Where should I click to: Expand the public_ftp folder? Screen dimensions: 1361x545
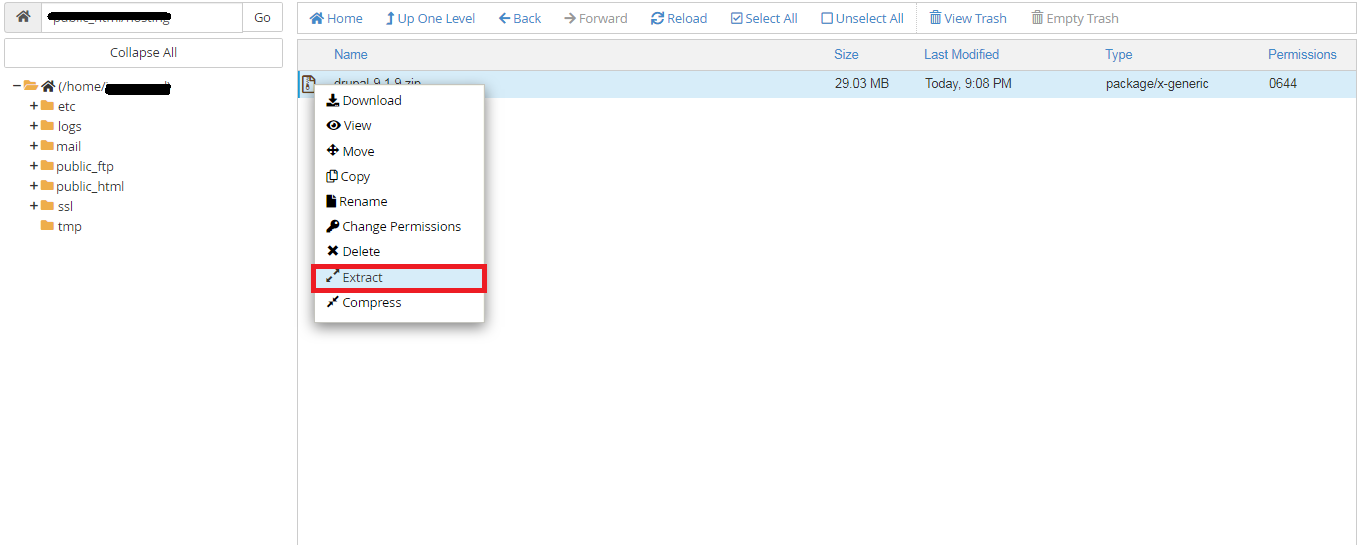[x=34, y=166]
